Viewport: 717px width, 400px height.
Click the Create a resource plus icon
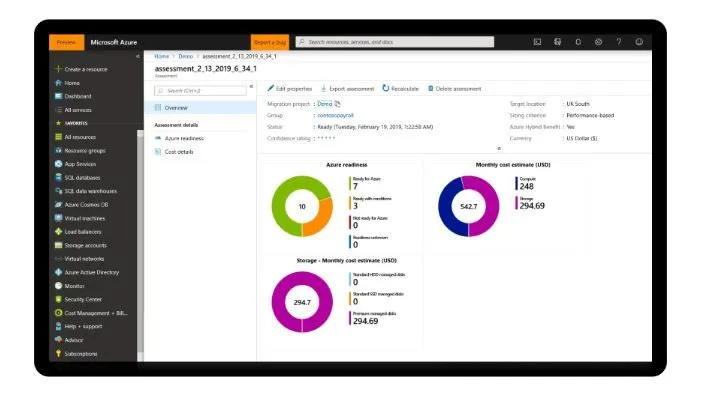[58, 69]
